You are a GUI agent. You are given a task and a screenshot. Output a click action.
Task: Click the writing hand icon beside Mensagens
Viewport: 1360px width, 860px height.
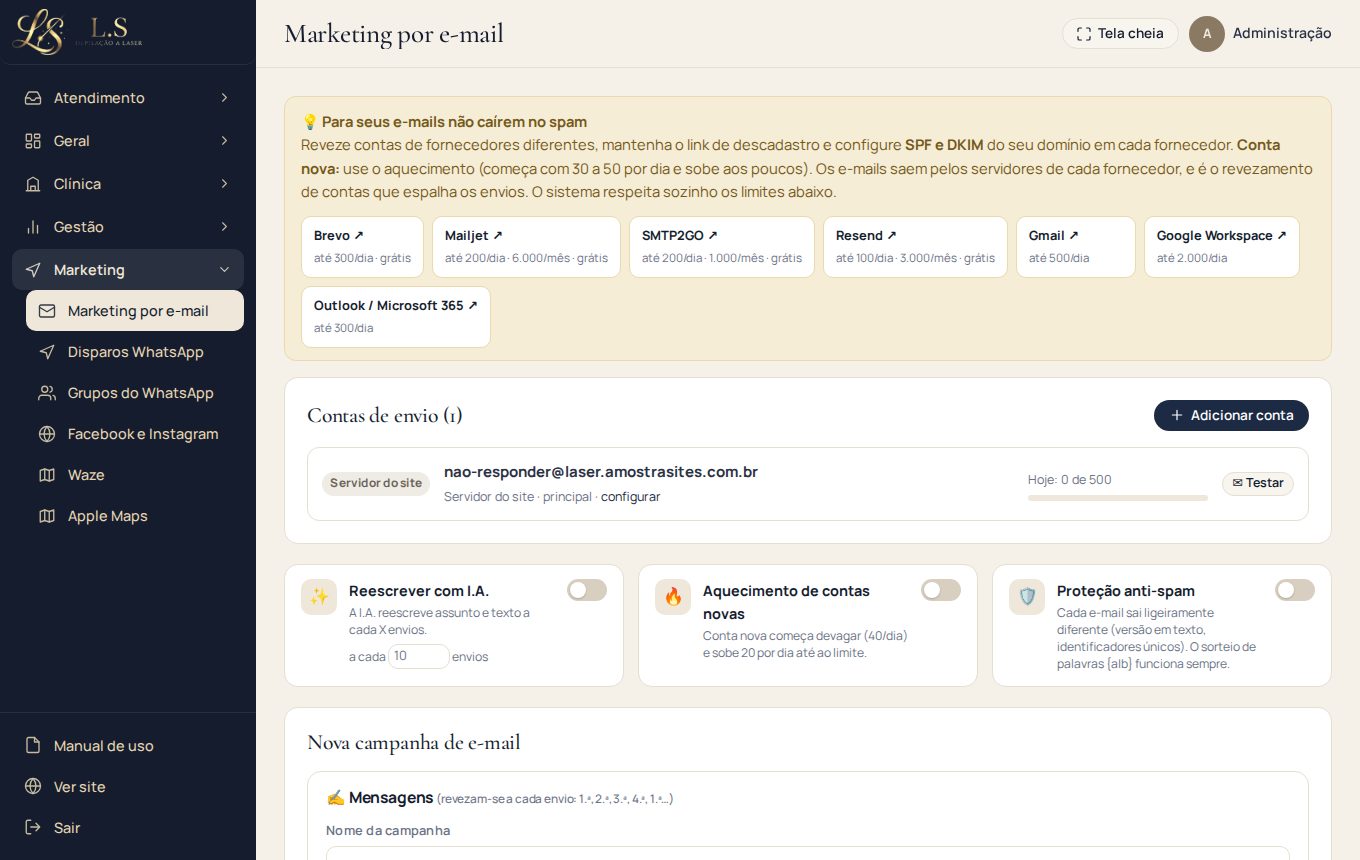pos(335,798)
